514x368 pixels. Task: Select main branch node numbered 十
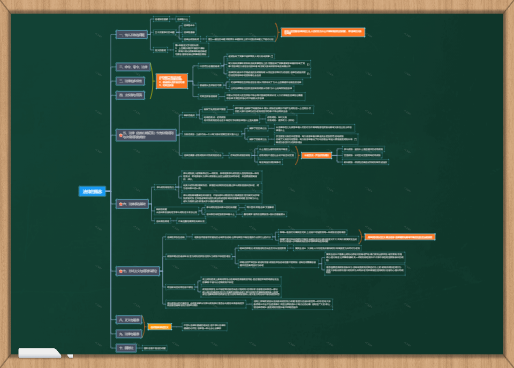click(126, 348)
